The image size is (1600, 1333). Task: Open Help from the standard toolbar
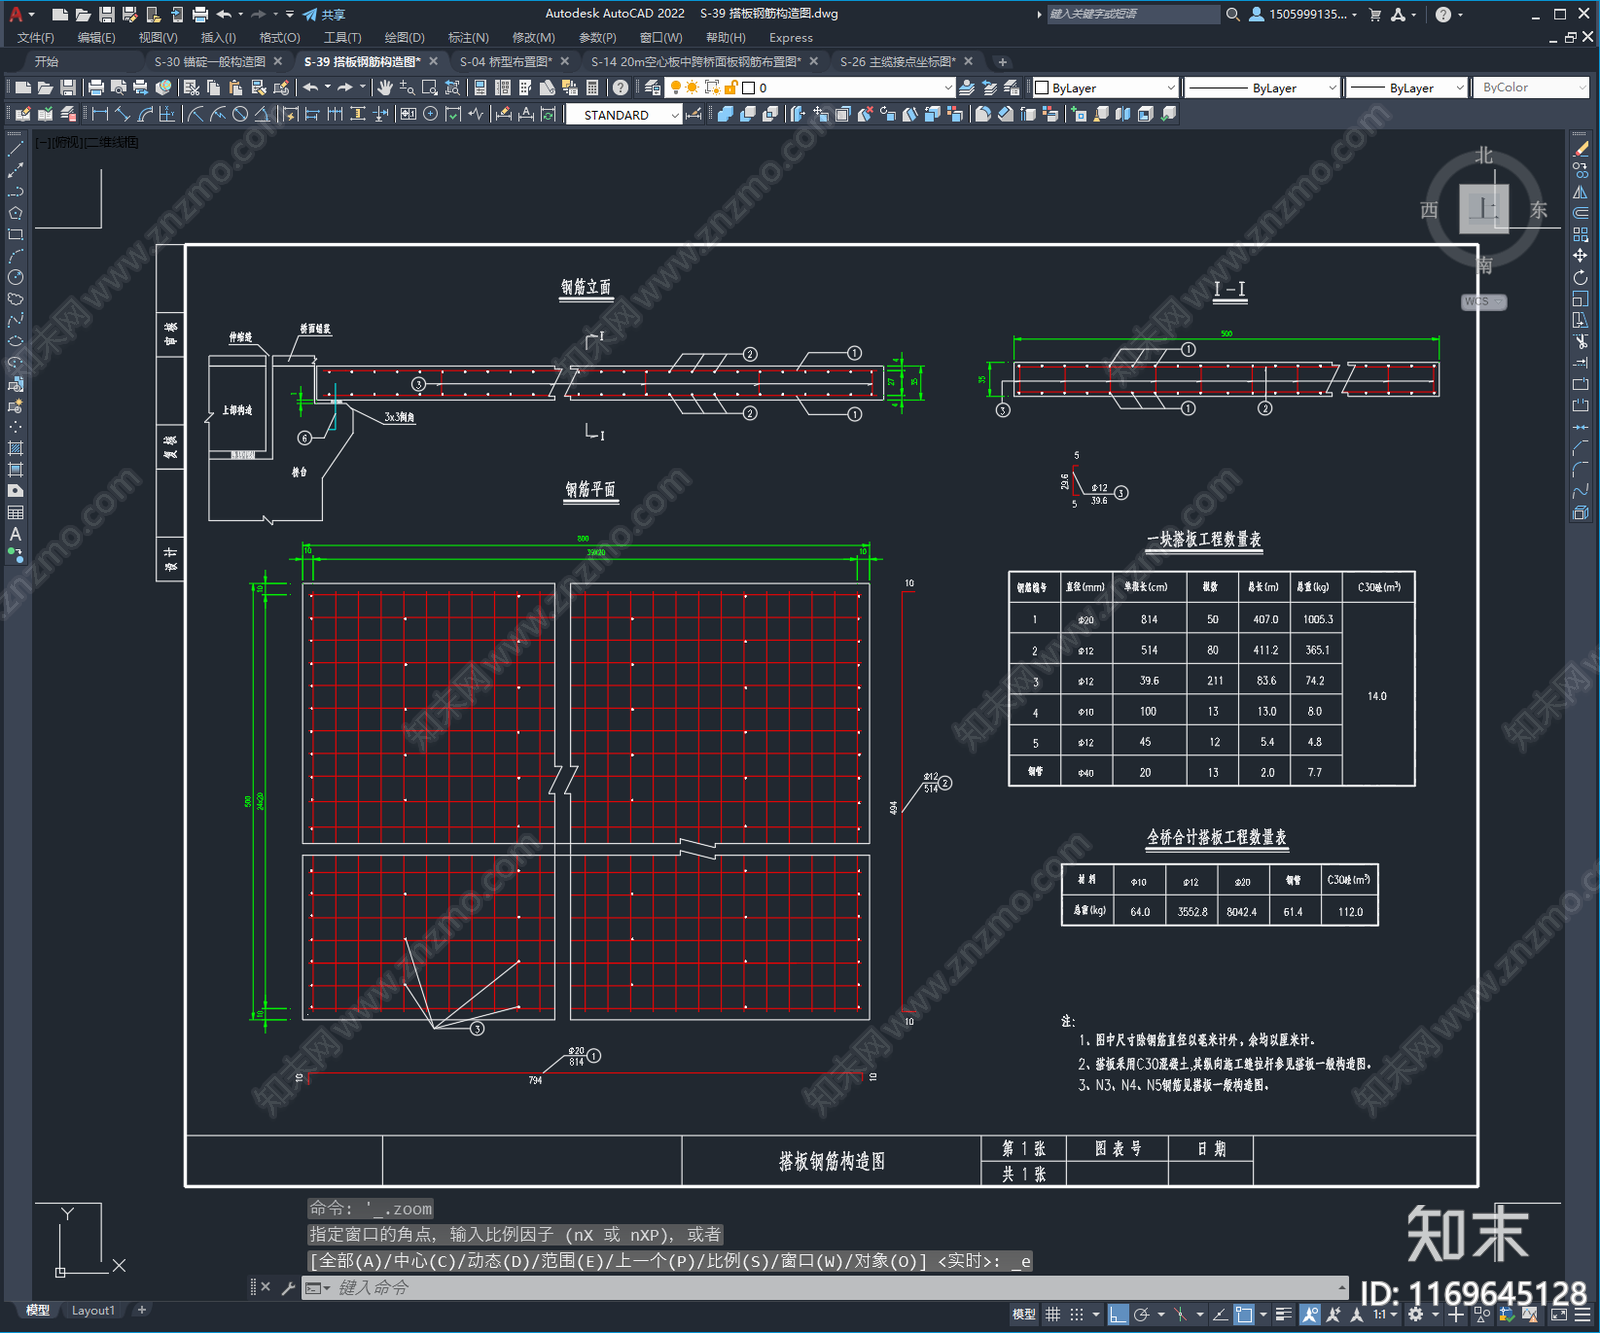(x=620, y=88)
